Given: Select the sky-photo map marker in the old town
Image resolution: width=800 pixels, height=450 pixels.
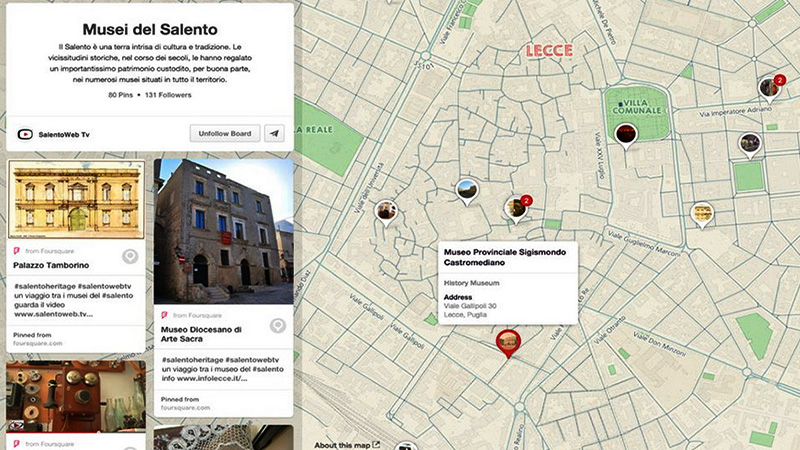Looking at the screenshot, I should pyautogui.click(x=467, y=192).
